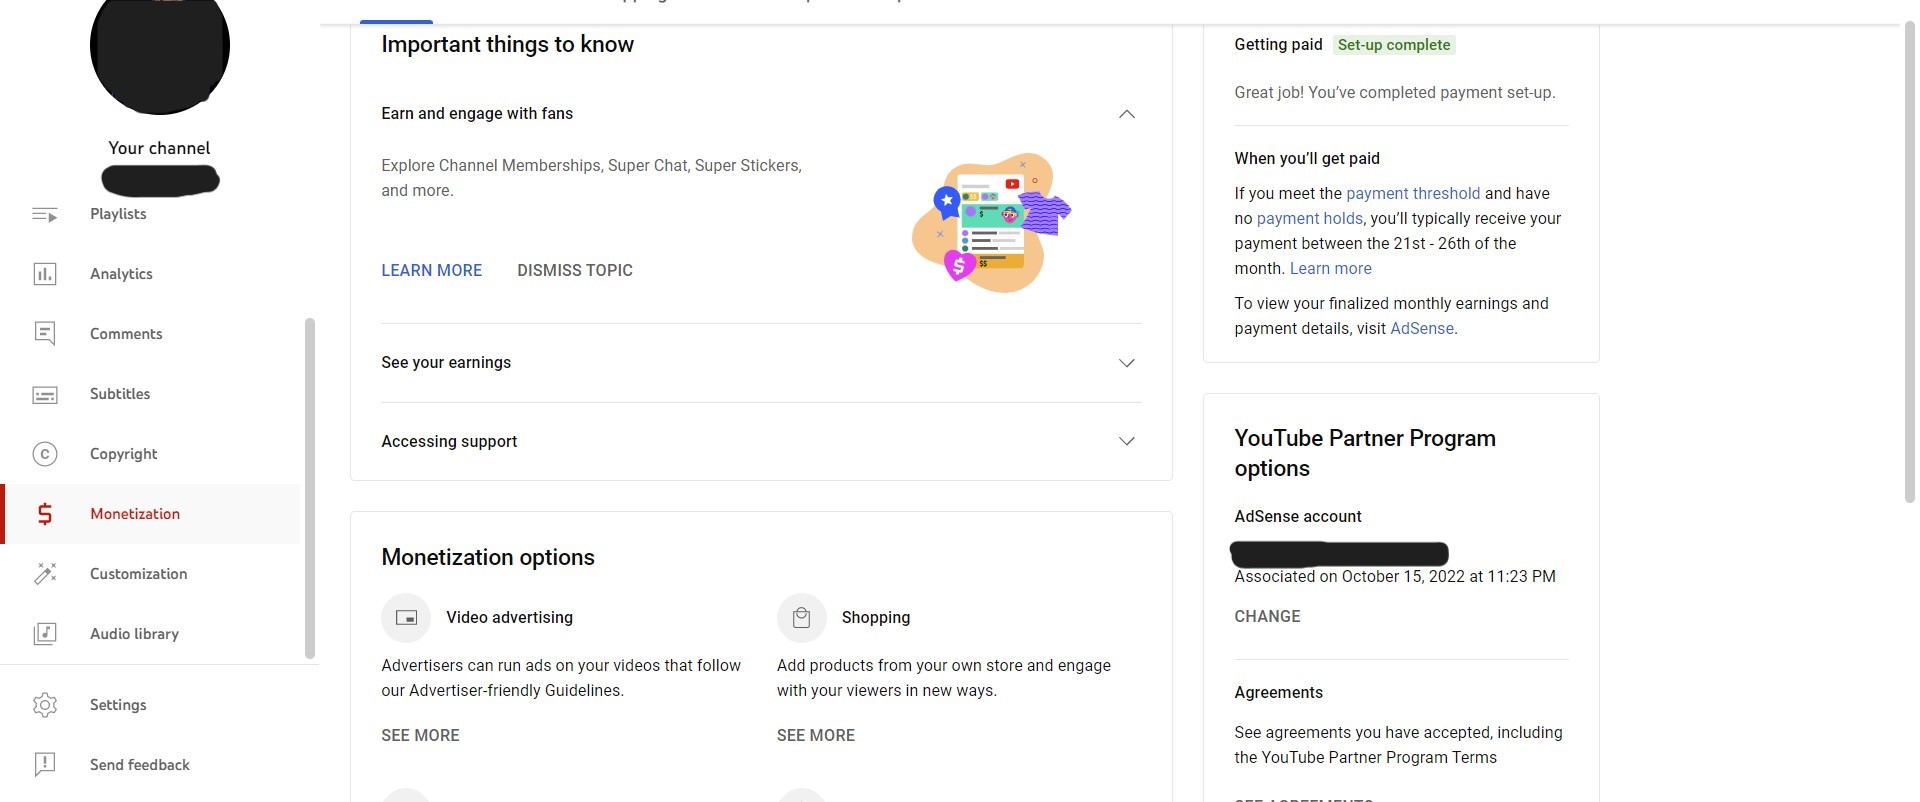The image size is (1920, 802).
Task: Click the Monetization dollar sign icon
Action: [45, 514]
